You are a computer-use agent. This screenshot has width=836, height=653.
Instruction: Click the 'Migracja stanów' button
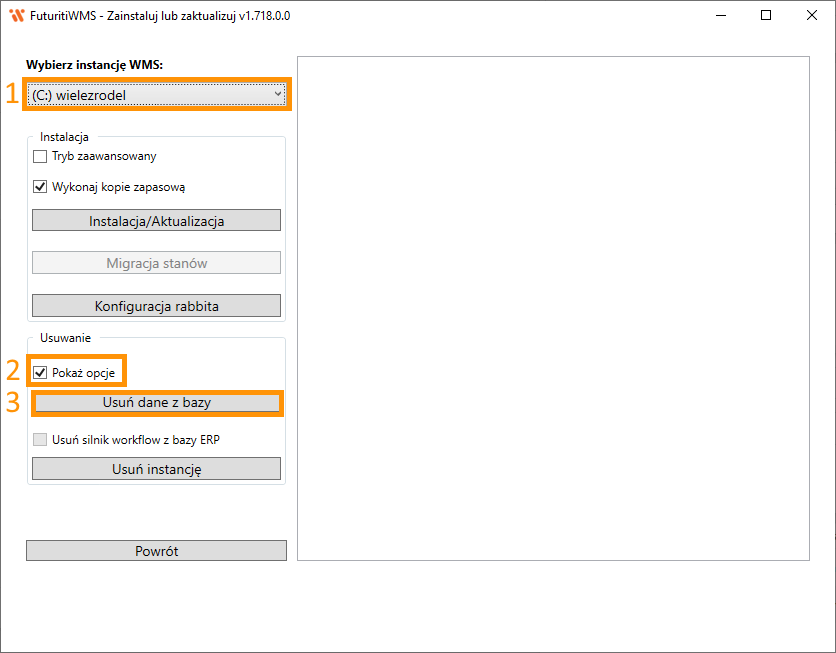156,263
